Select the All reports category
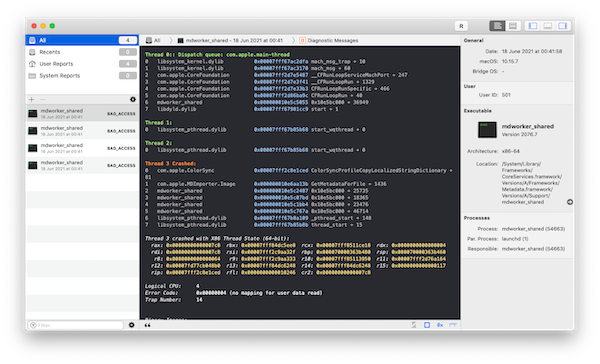Image resolution: width=600 pixels, height=364 pixels. [82, 40]
